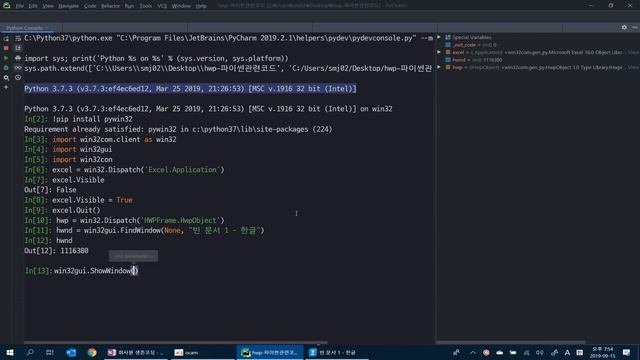Image resolution: width=640 pixels, height=360 pixels.
Task: Open volume control in system tray
Action: (540, 353)
